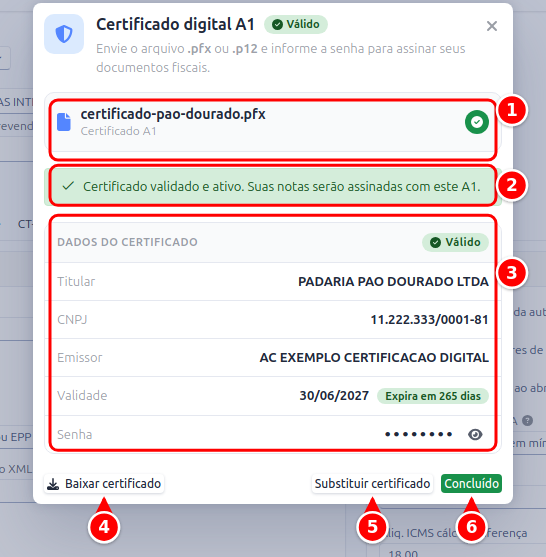Screen dimensions: 546x557
Task: Click the green check circle on file row
Action: [477, 122]
